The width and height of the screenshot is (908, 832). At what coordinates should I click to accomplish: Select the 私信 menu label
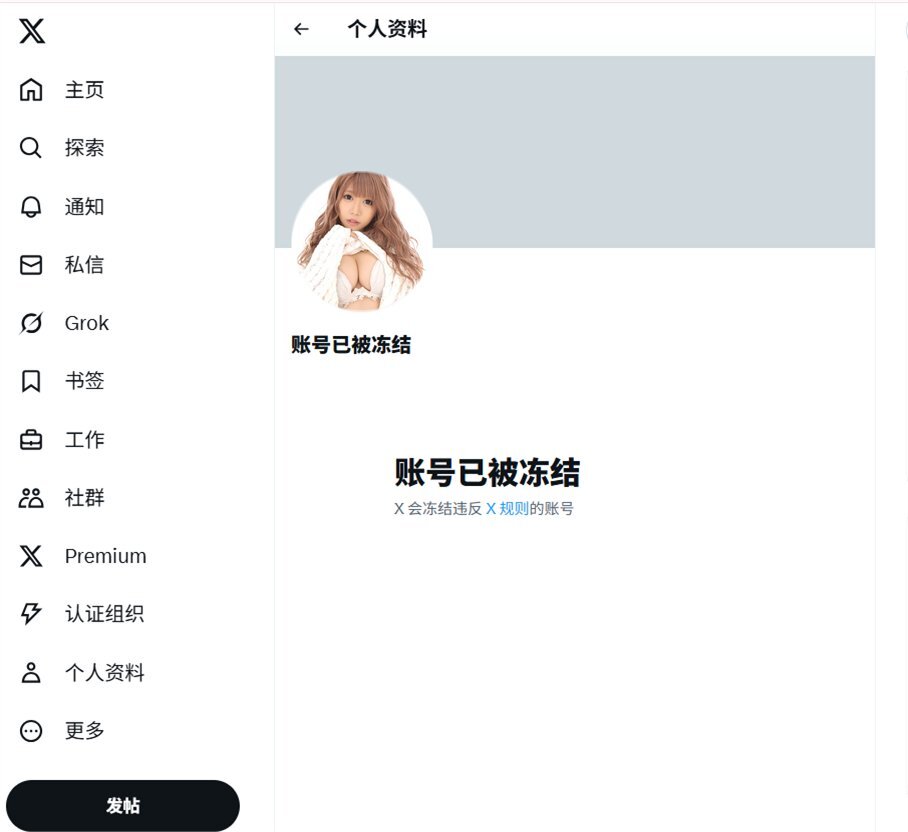[x=85, y=265]
